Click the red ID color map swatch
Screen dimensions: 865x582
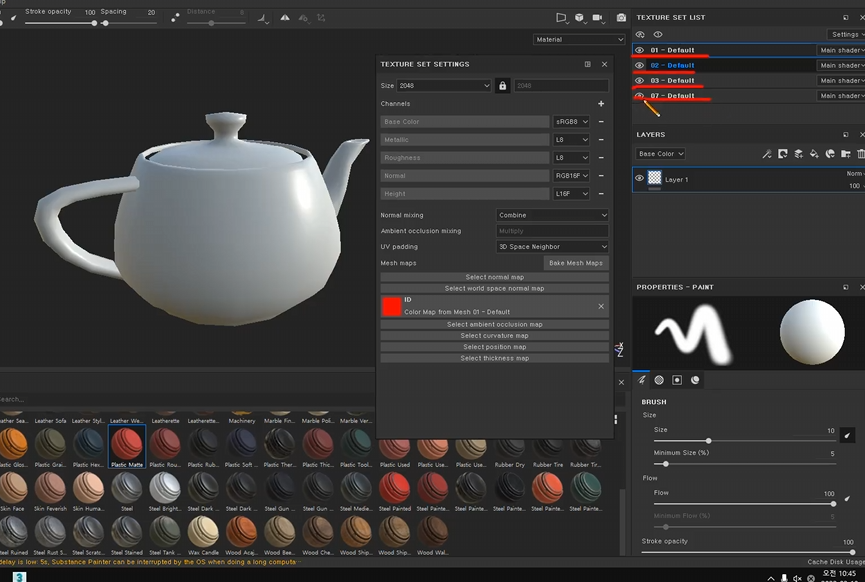[x=391, y=306]
